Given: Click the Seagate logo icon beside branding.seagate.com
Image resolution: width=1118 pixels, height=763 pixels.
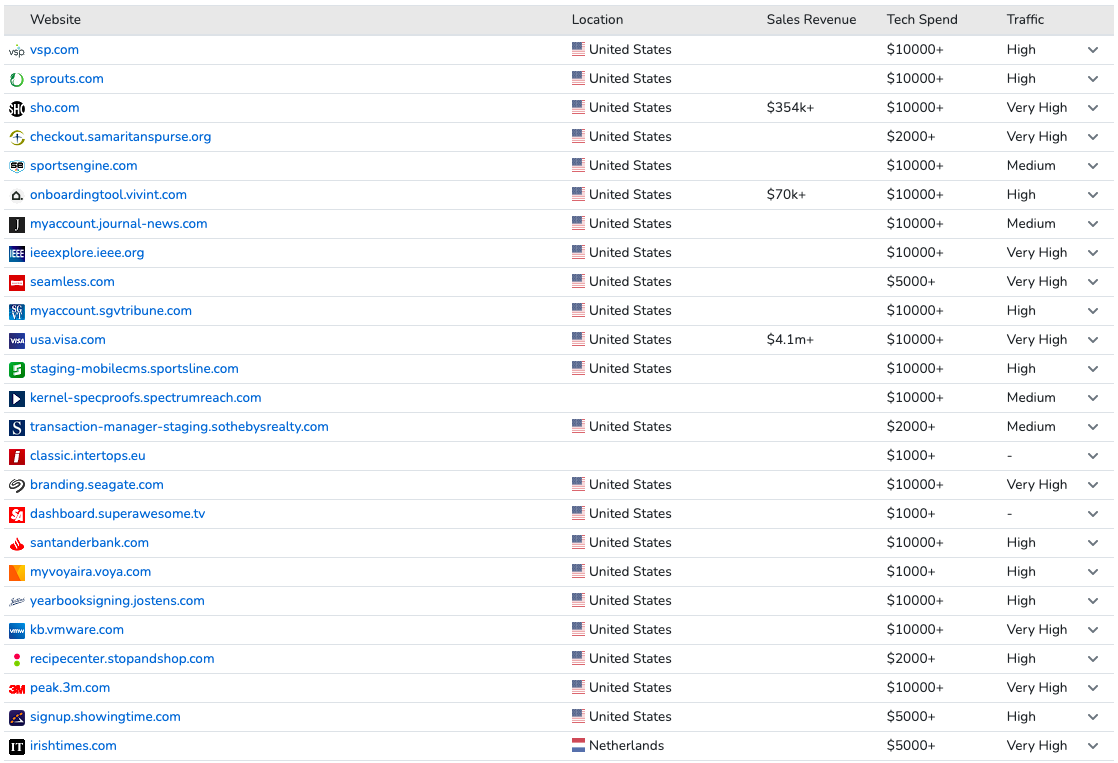Looking at the screenshot, I should [17, 485].
